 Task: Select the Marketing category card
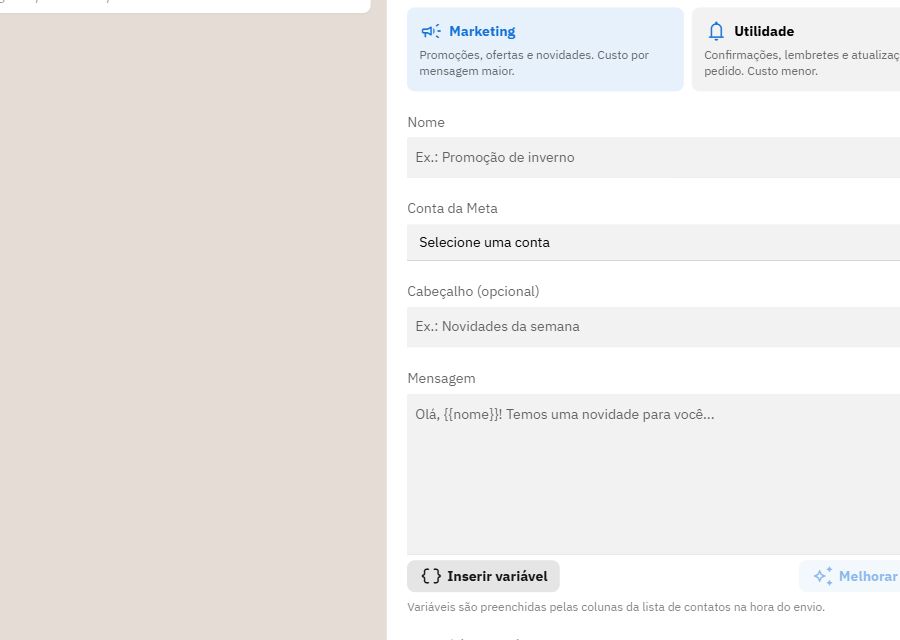pos(545,49)
